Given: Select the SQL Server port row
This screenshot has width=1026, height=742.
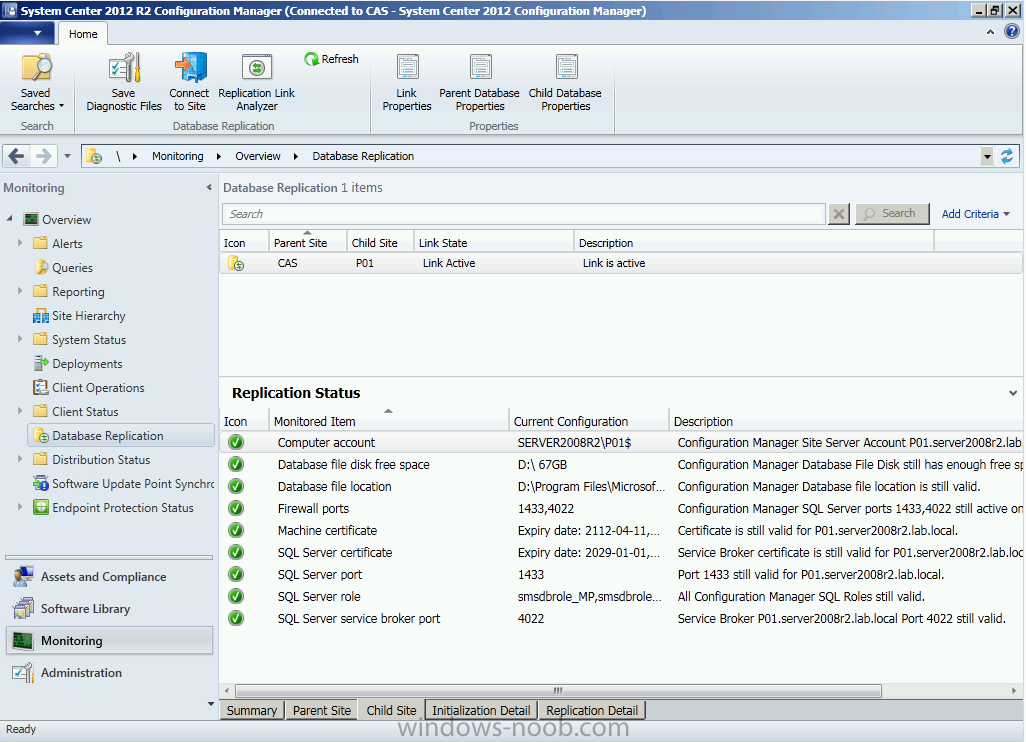Looking at the screenshot, I should click(622, 574).
